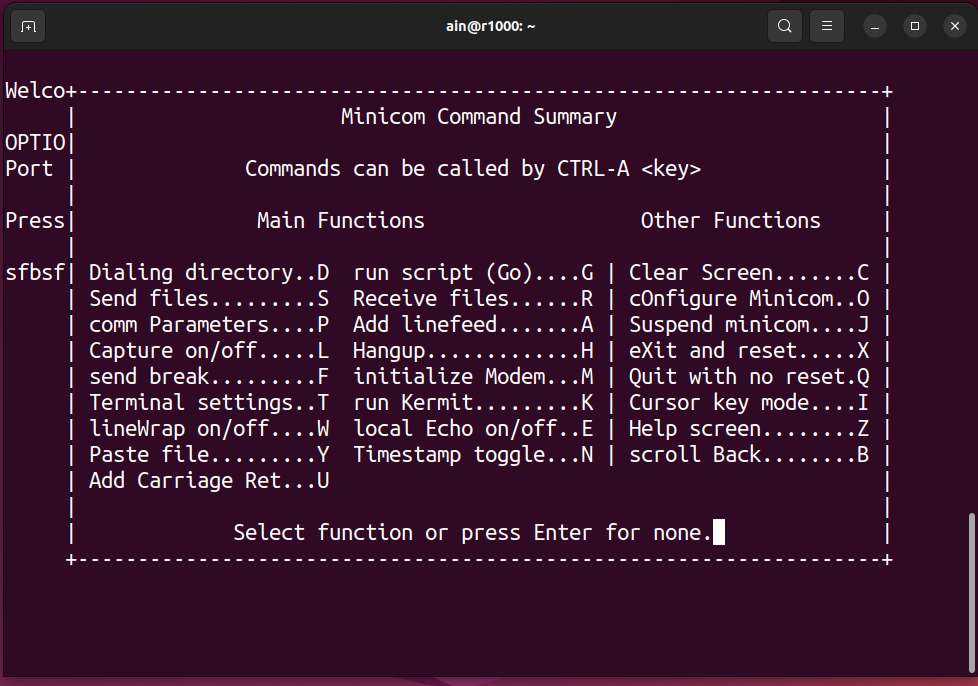Click 'Capture on/off.....L' entry
978x686 pixels.
point(209,351)
